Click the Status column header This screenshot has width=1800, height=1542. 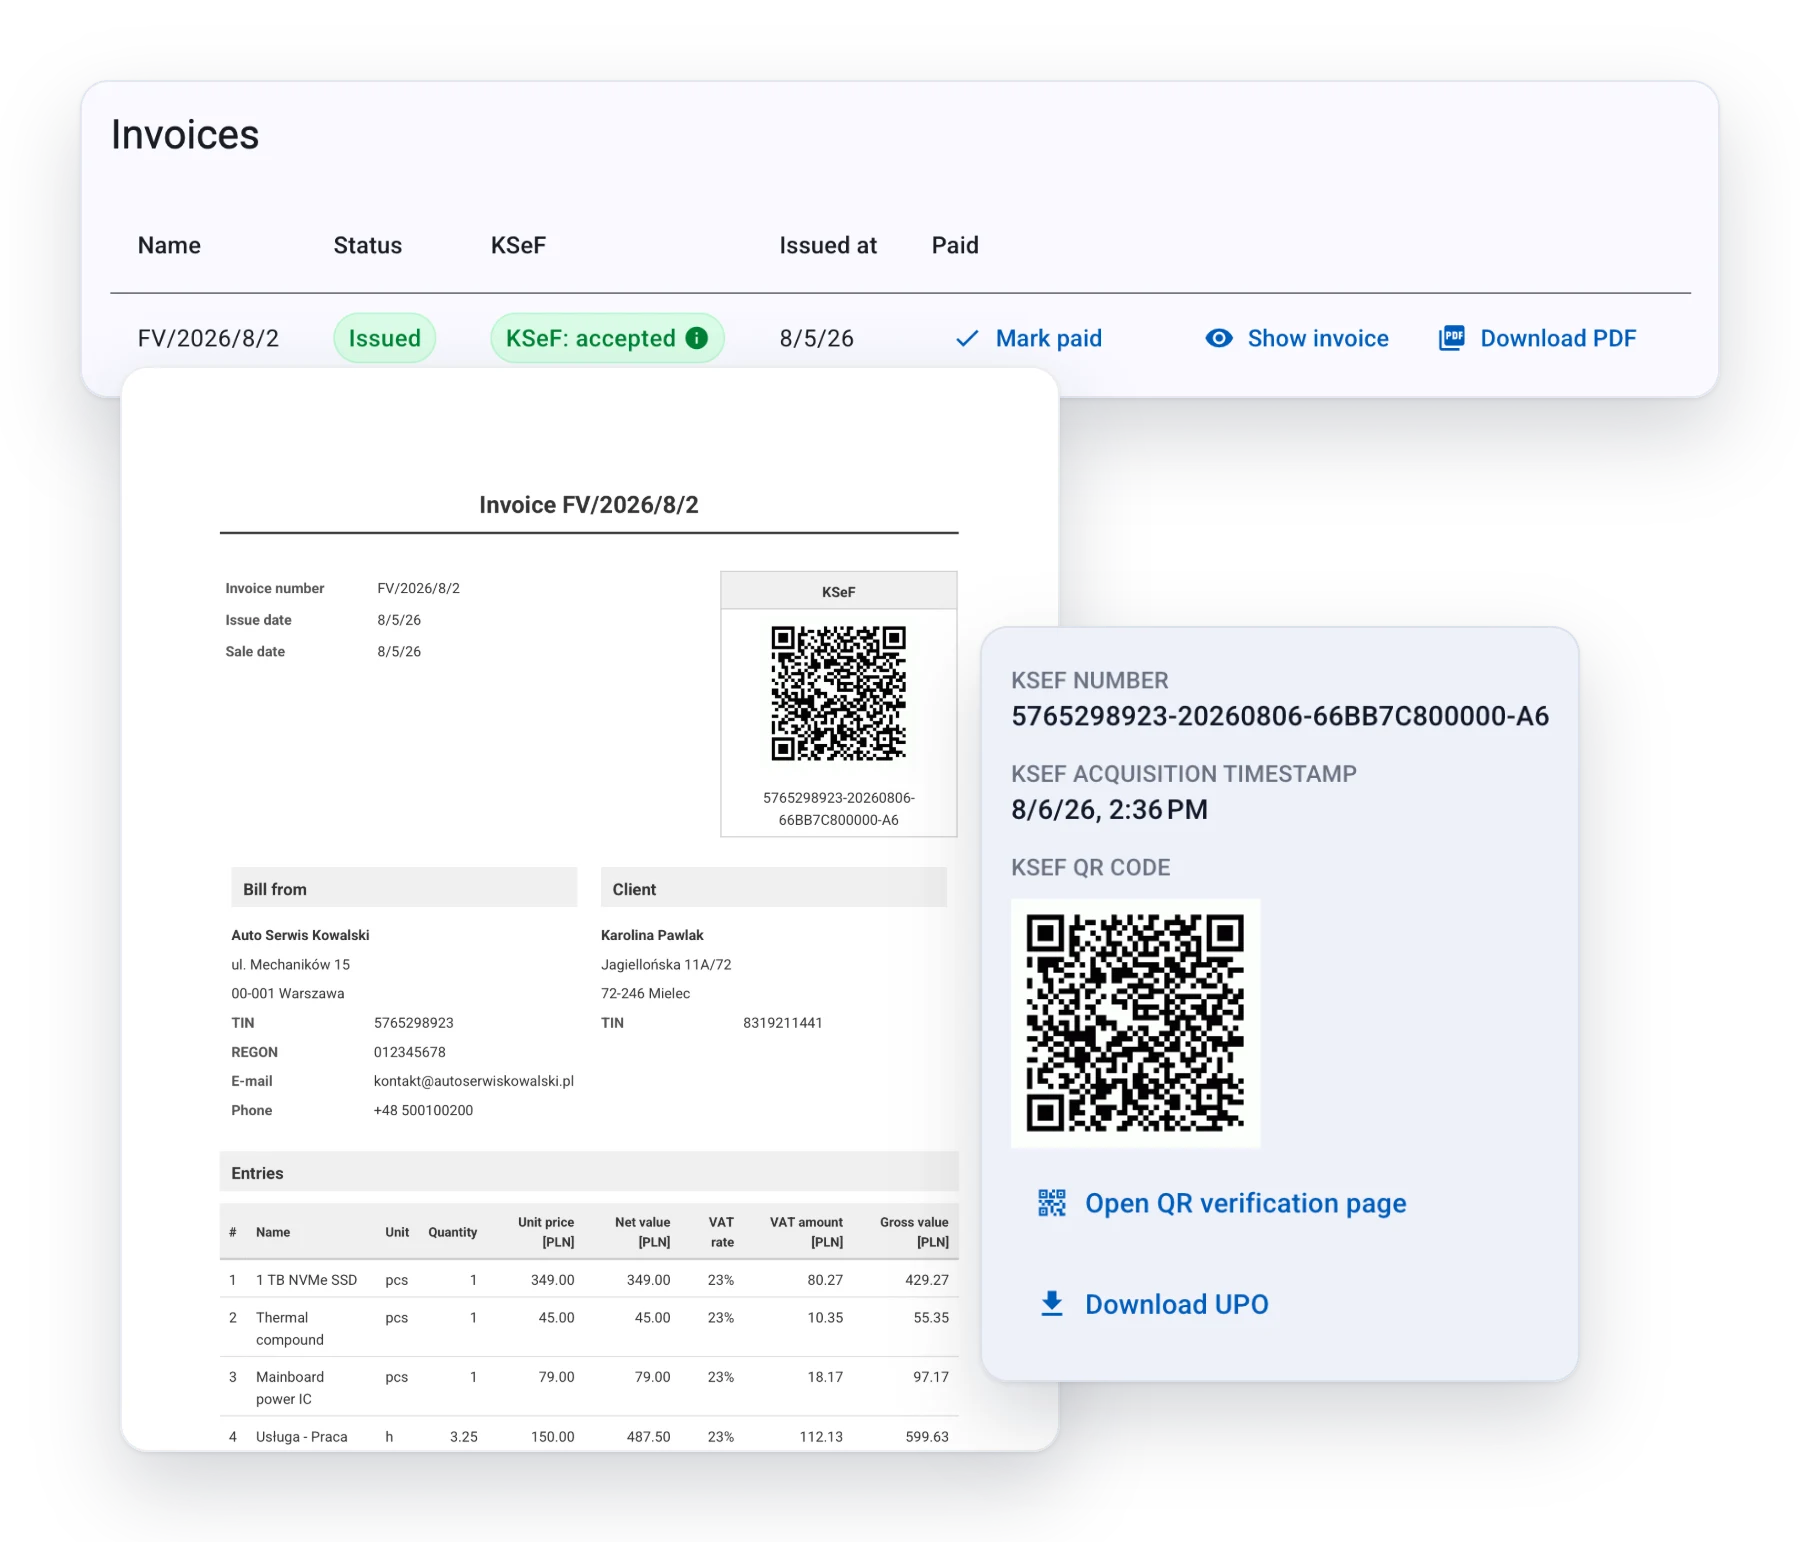368,246
